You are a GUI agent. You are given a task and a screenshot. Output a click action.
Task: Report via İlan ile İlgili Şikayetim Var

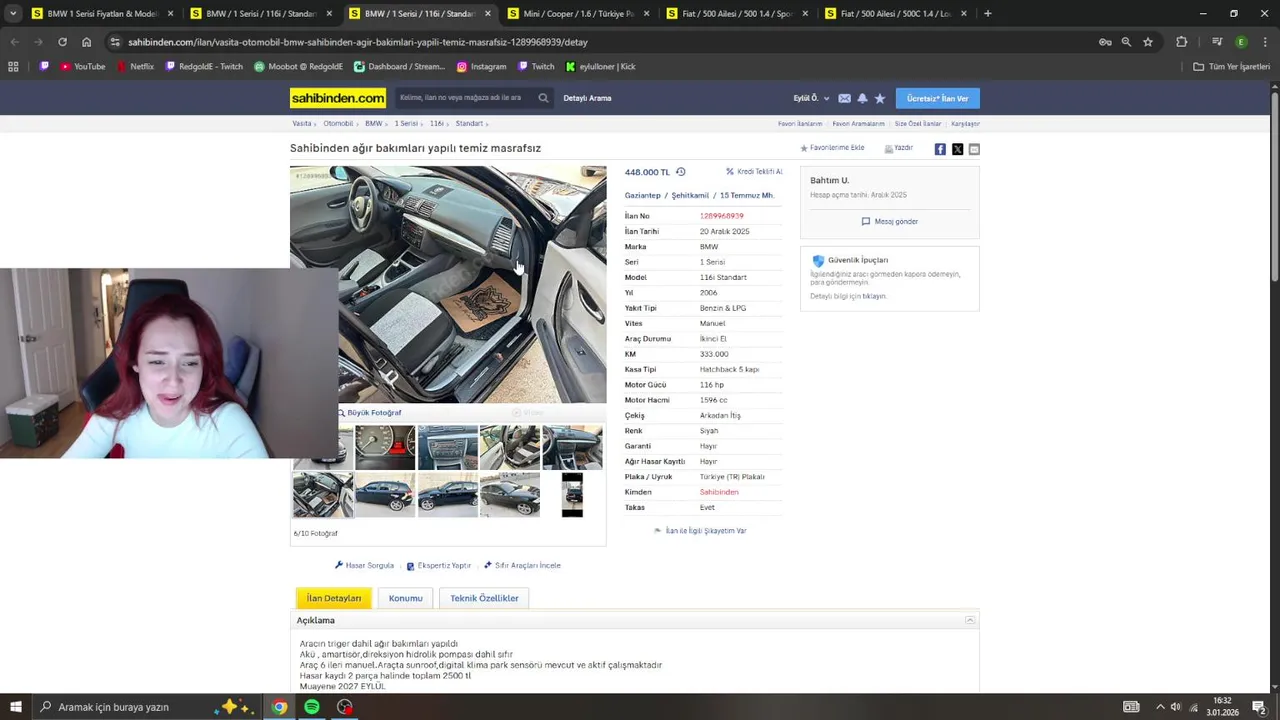[700, 531]
